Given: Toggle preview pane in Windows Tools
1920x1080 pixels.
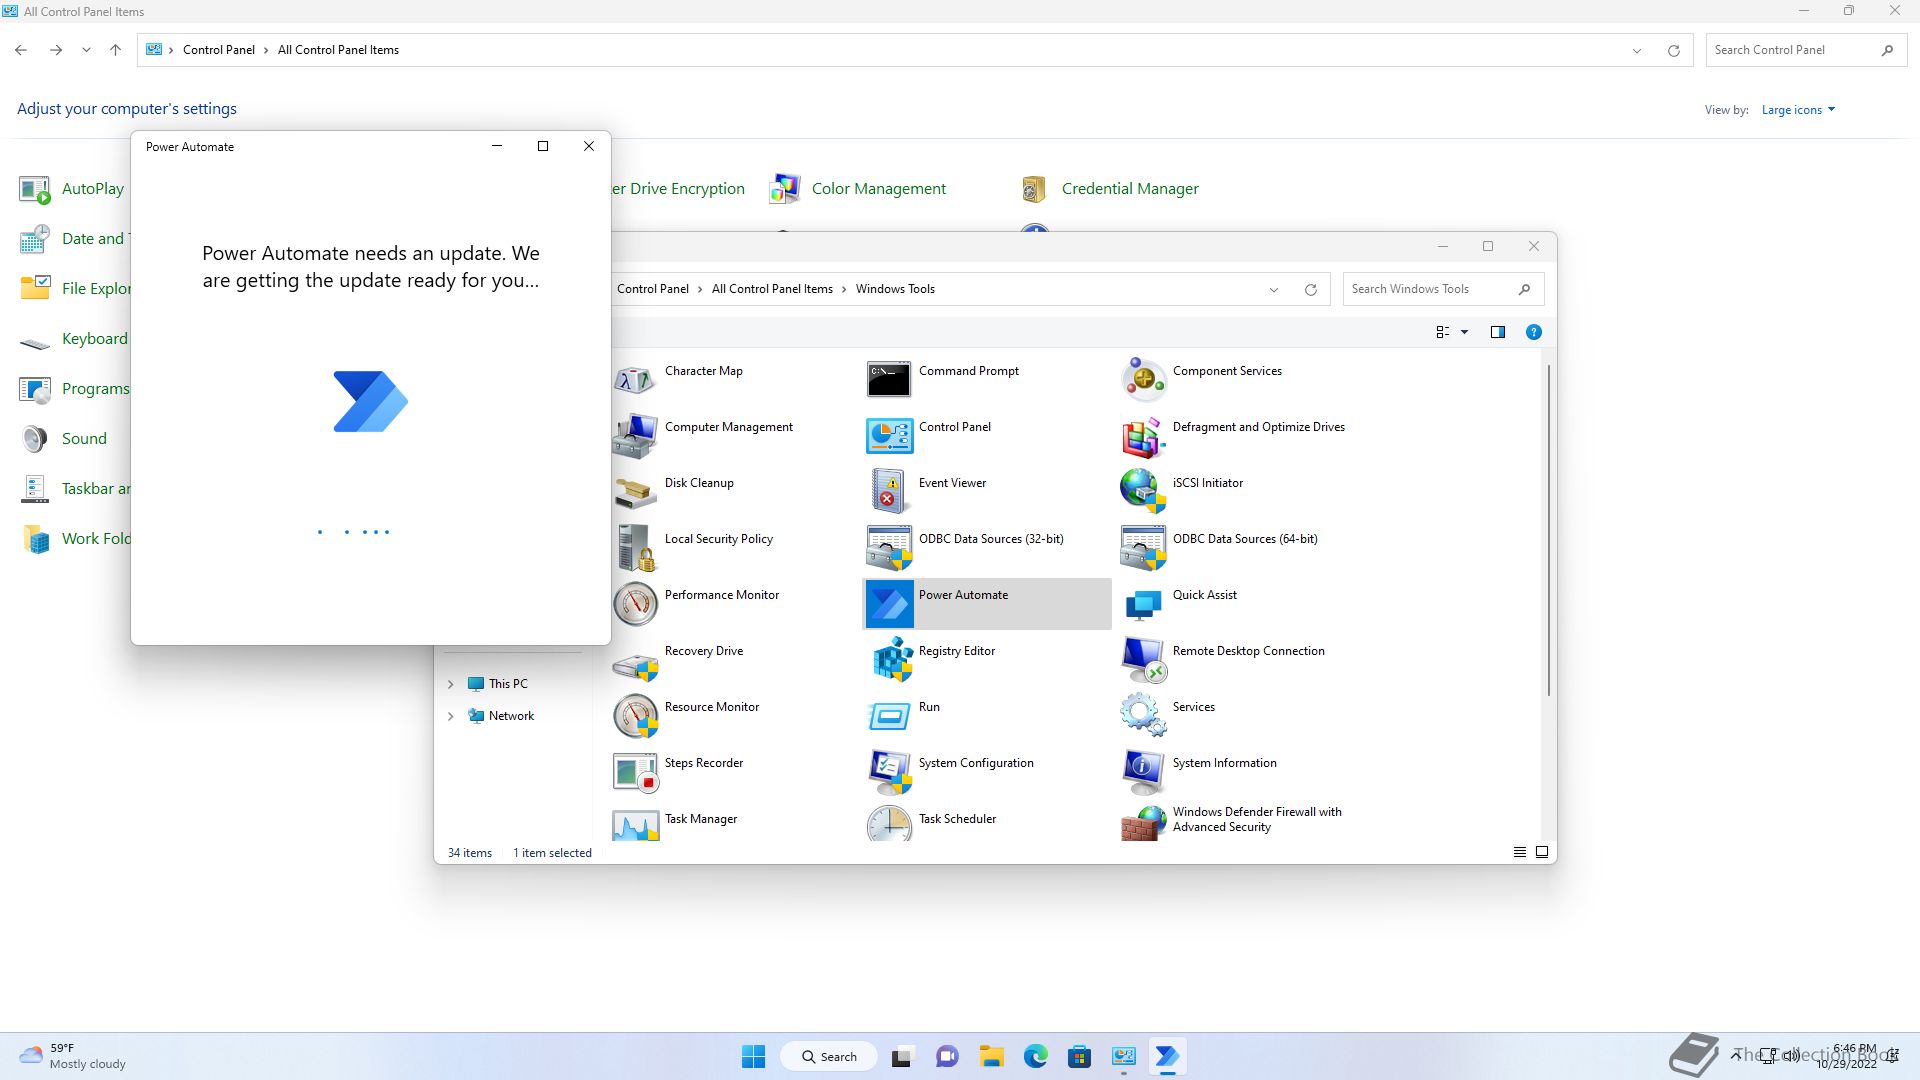Looking at the screenshot, I should [x=1498, y=332].
